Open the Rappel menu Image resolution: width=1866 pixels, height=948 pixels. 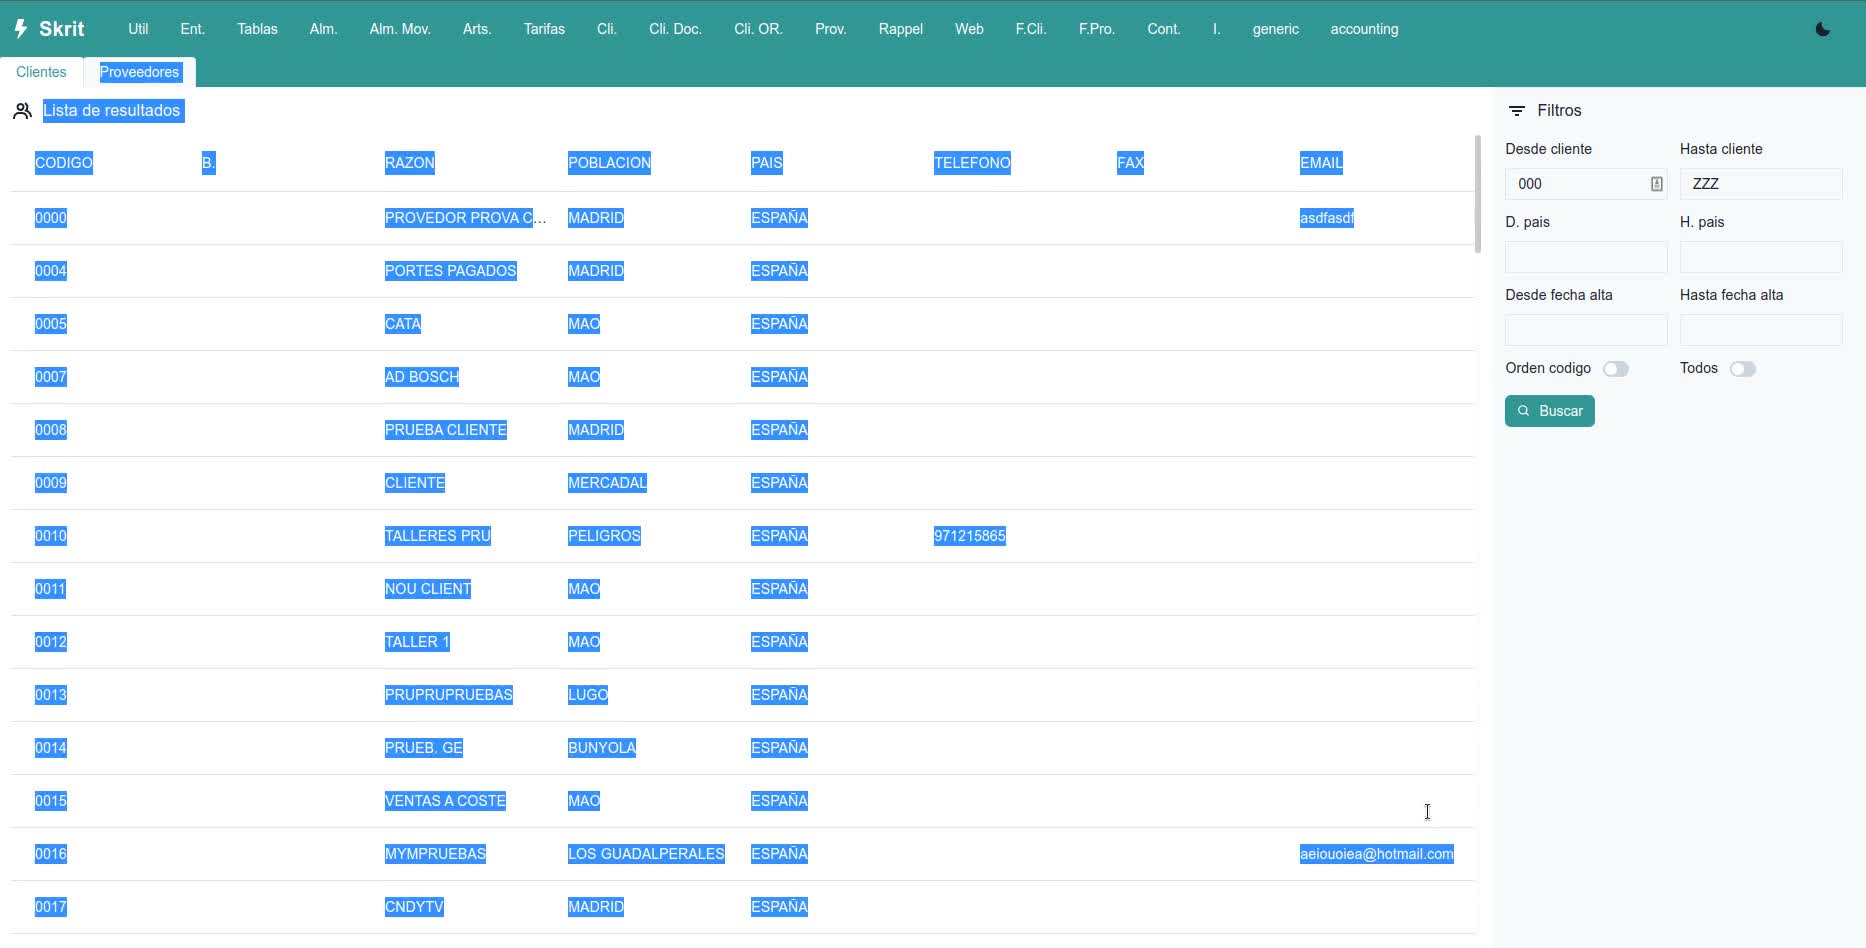click(900, 29)
